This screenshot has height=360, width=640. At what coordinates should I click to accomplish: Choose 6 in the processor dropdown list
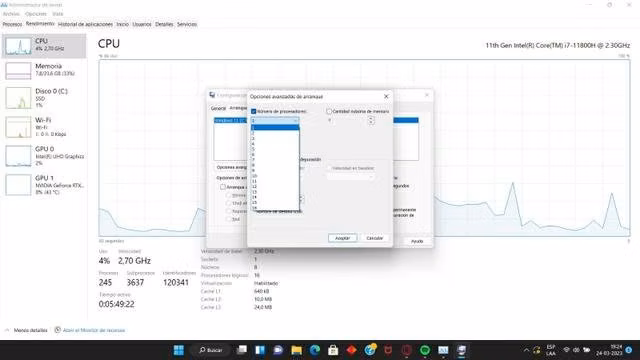275,154
